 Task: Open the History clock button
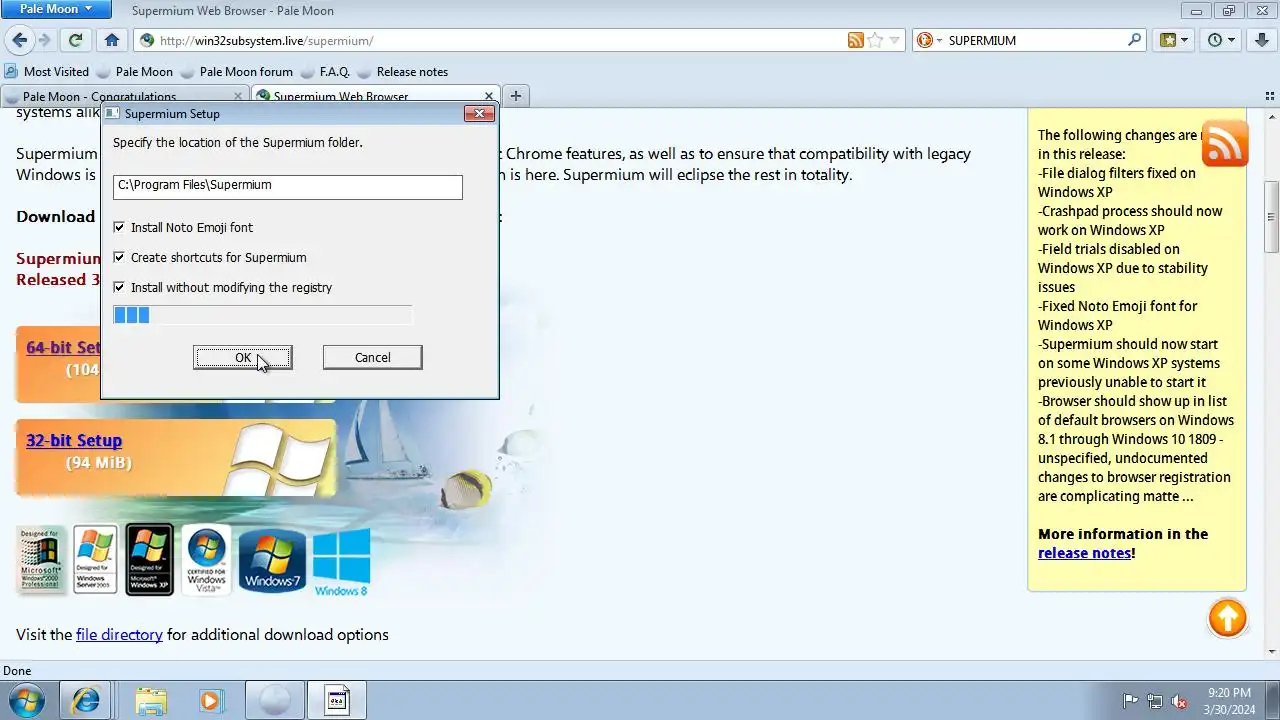point(1221,40)
